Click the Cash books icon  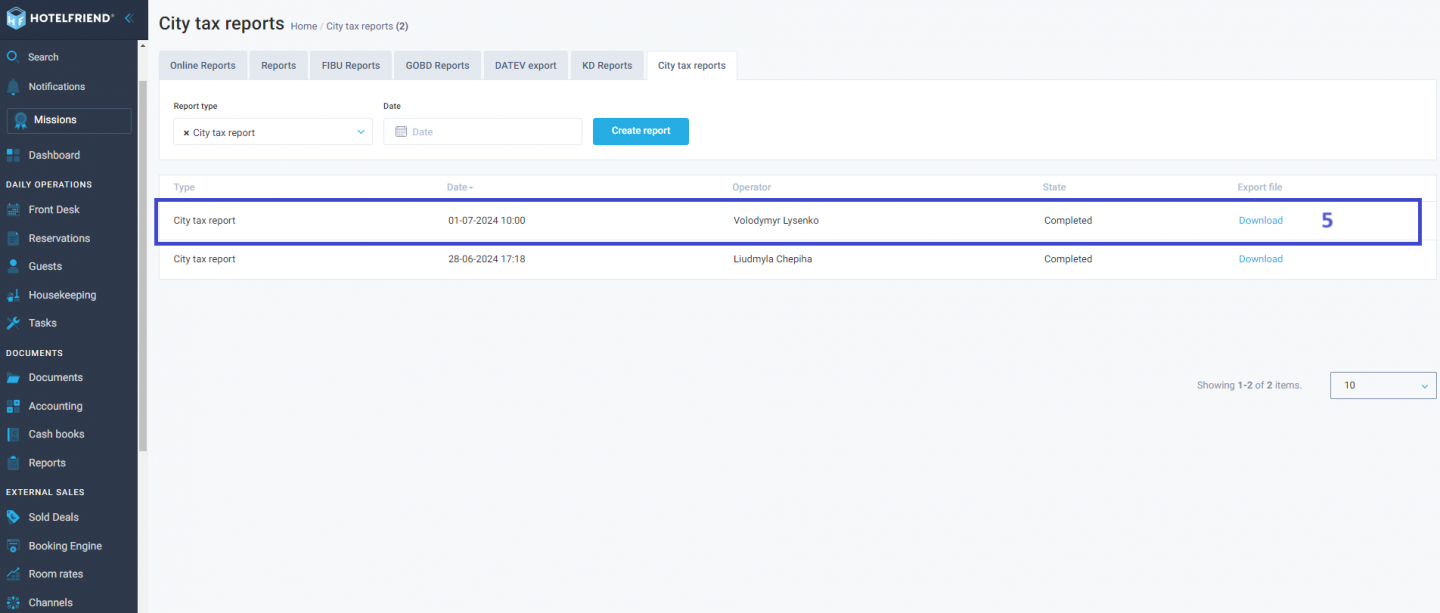[x=13, y=434]
